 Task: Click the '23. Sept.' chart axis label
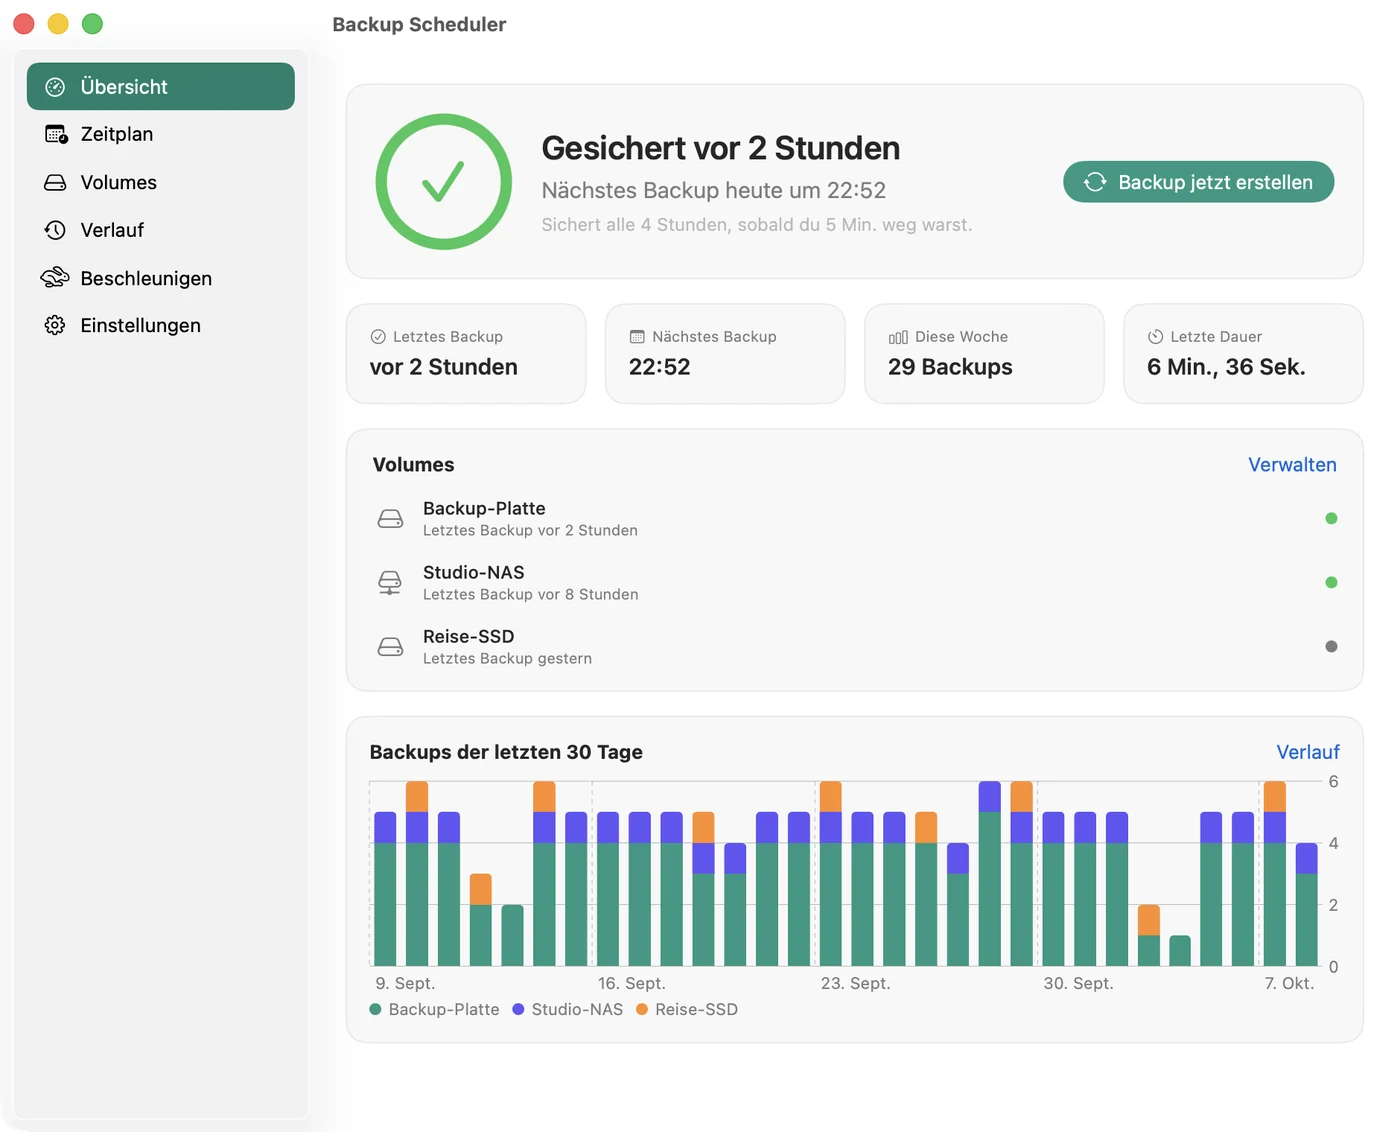(856, 983)
